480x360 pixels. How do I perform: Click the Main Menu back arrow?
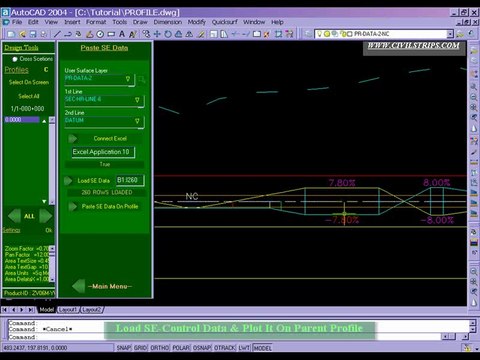tap(79, 286)
